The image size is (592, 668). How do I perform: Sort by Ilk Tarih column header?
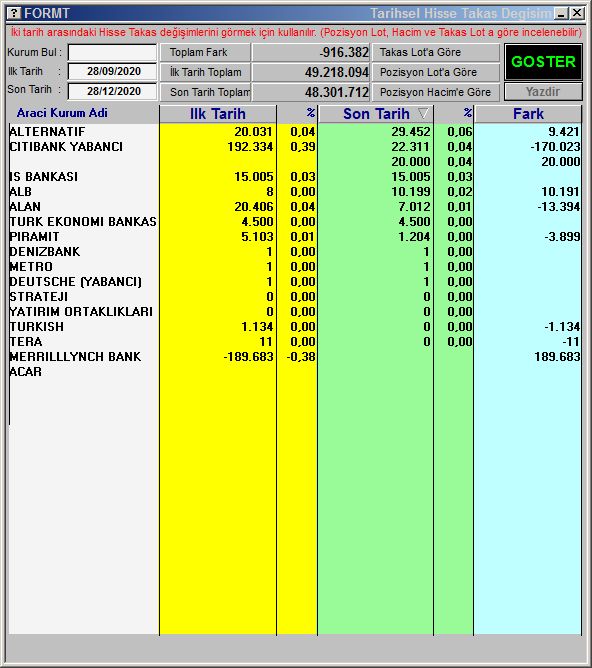tap(218, 114)
